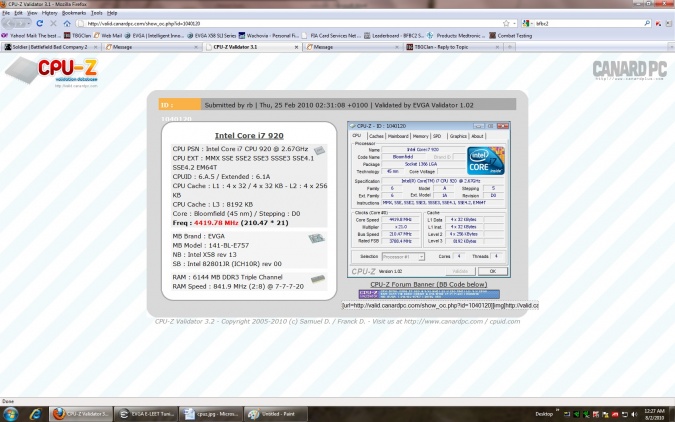Screen dimensions: 675x422
Task: Select Memory tab in CPU-Z image
Action: pyautogui.click(x=420, y=136)
